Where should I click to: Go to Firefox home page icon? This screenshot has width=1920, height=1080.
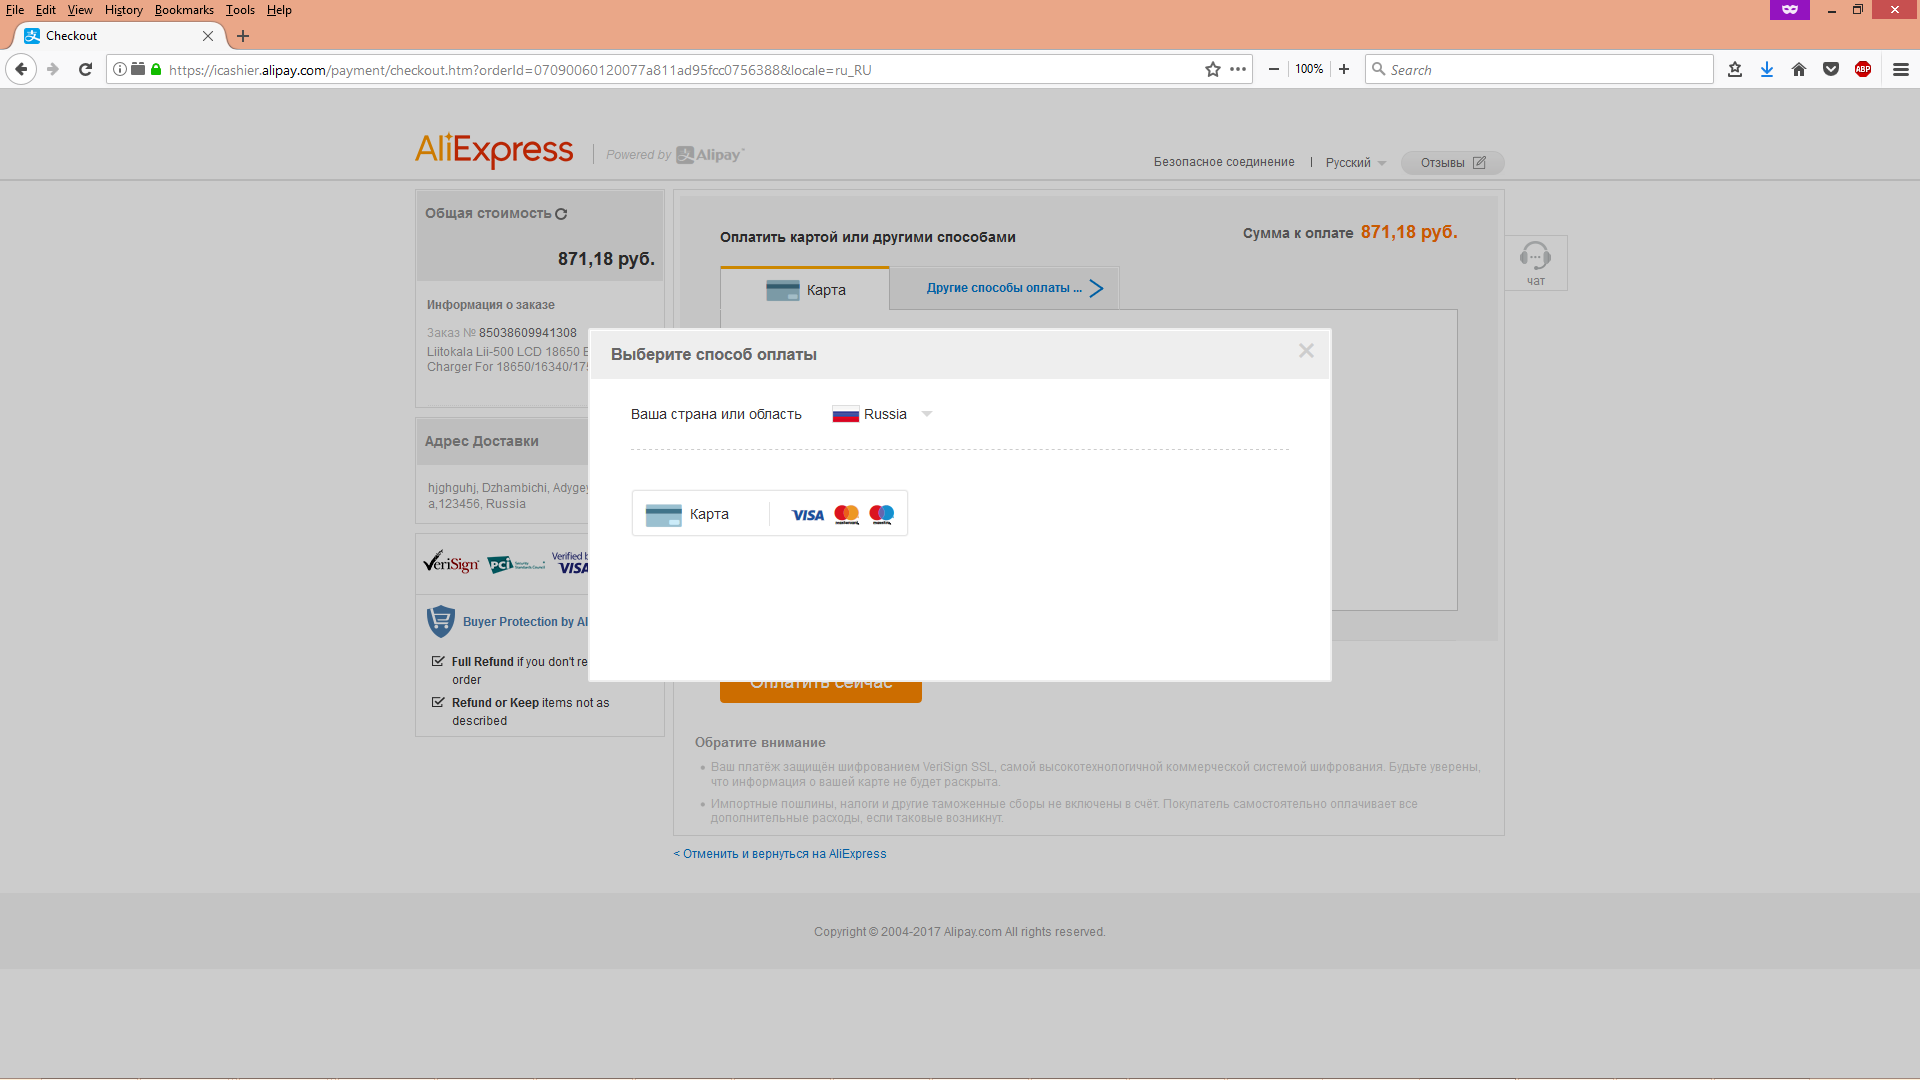[1799, 70]
